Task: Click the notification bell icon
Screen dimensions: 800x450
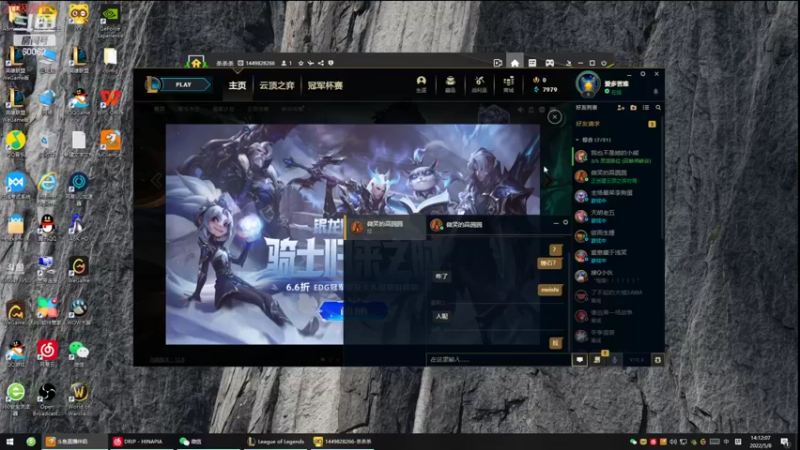Action: pos(656,91)
